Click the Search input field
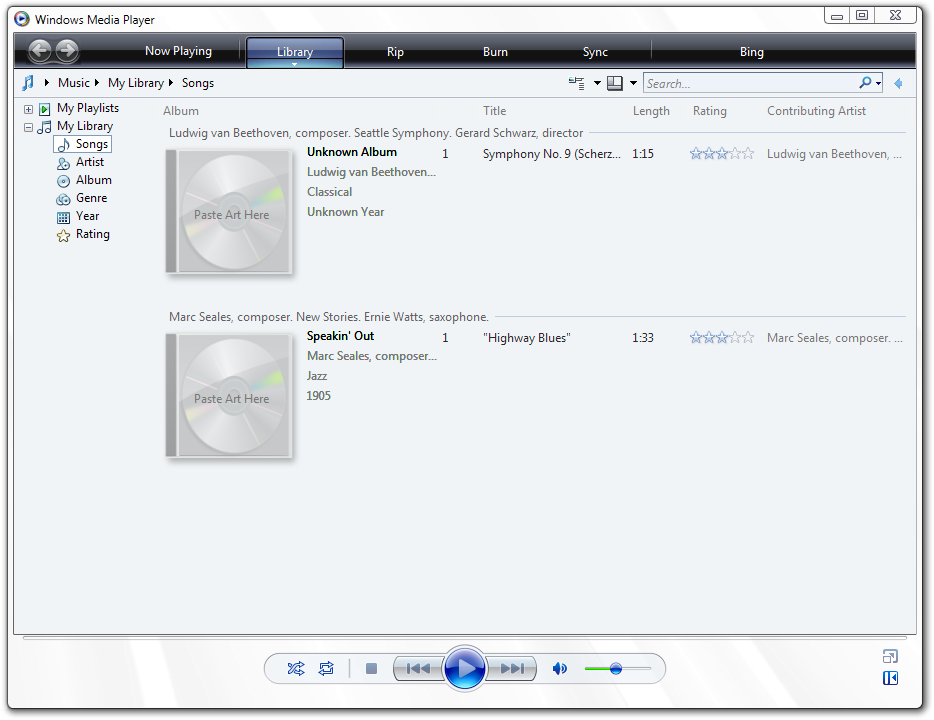 (751, 83)
